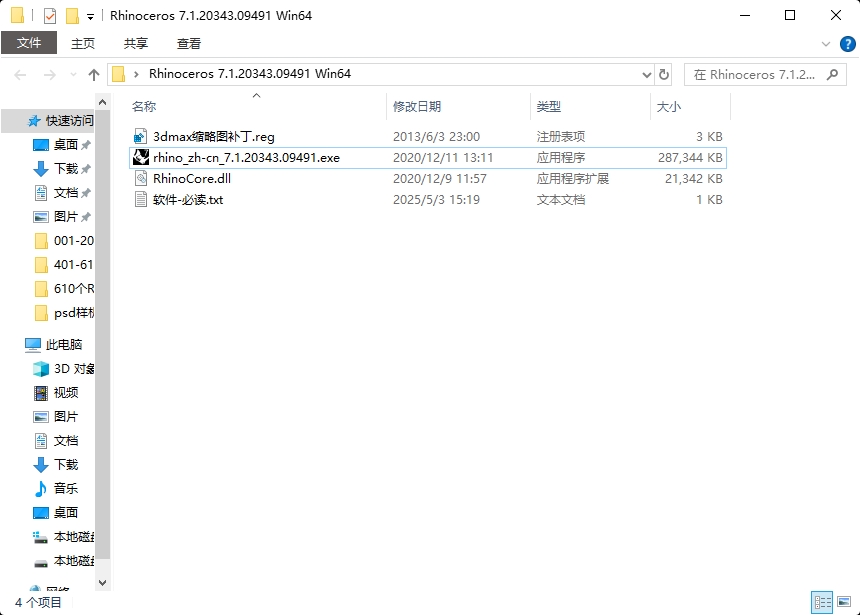The image size is (860, 615).
Task: Switch to large icons view in status bar
Action: tap(844, 602)
